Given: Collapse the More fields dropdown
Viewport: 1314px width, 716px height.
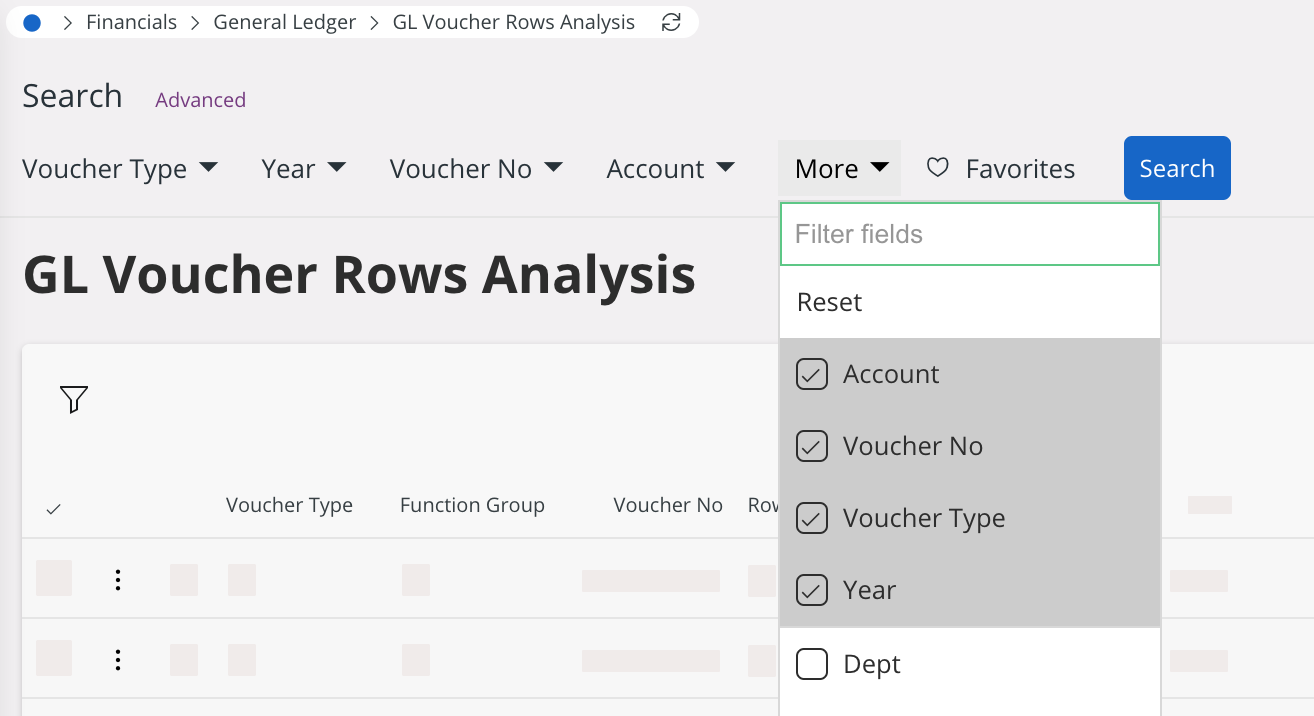Looking at the screenshot, I should pos(840,169).
